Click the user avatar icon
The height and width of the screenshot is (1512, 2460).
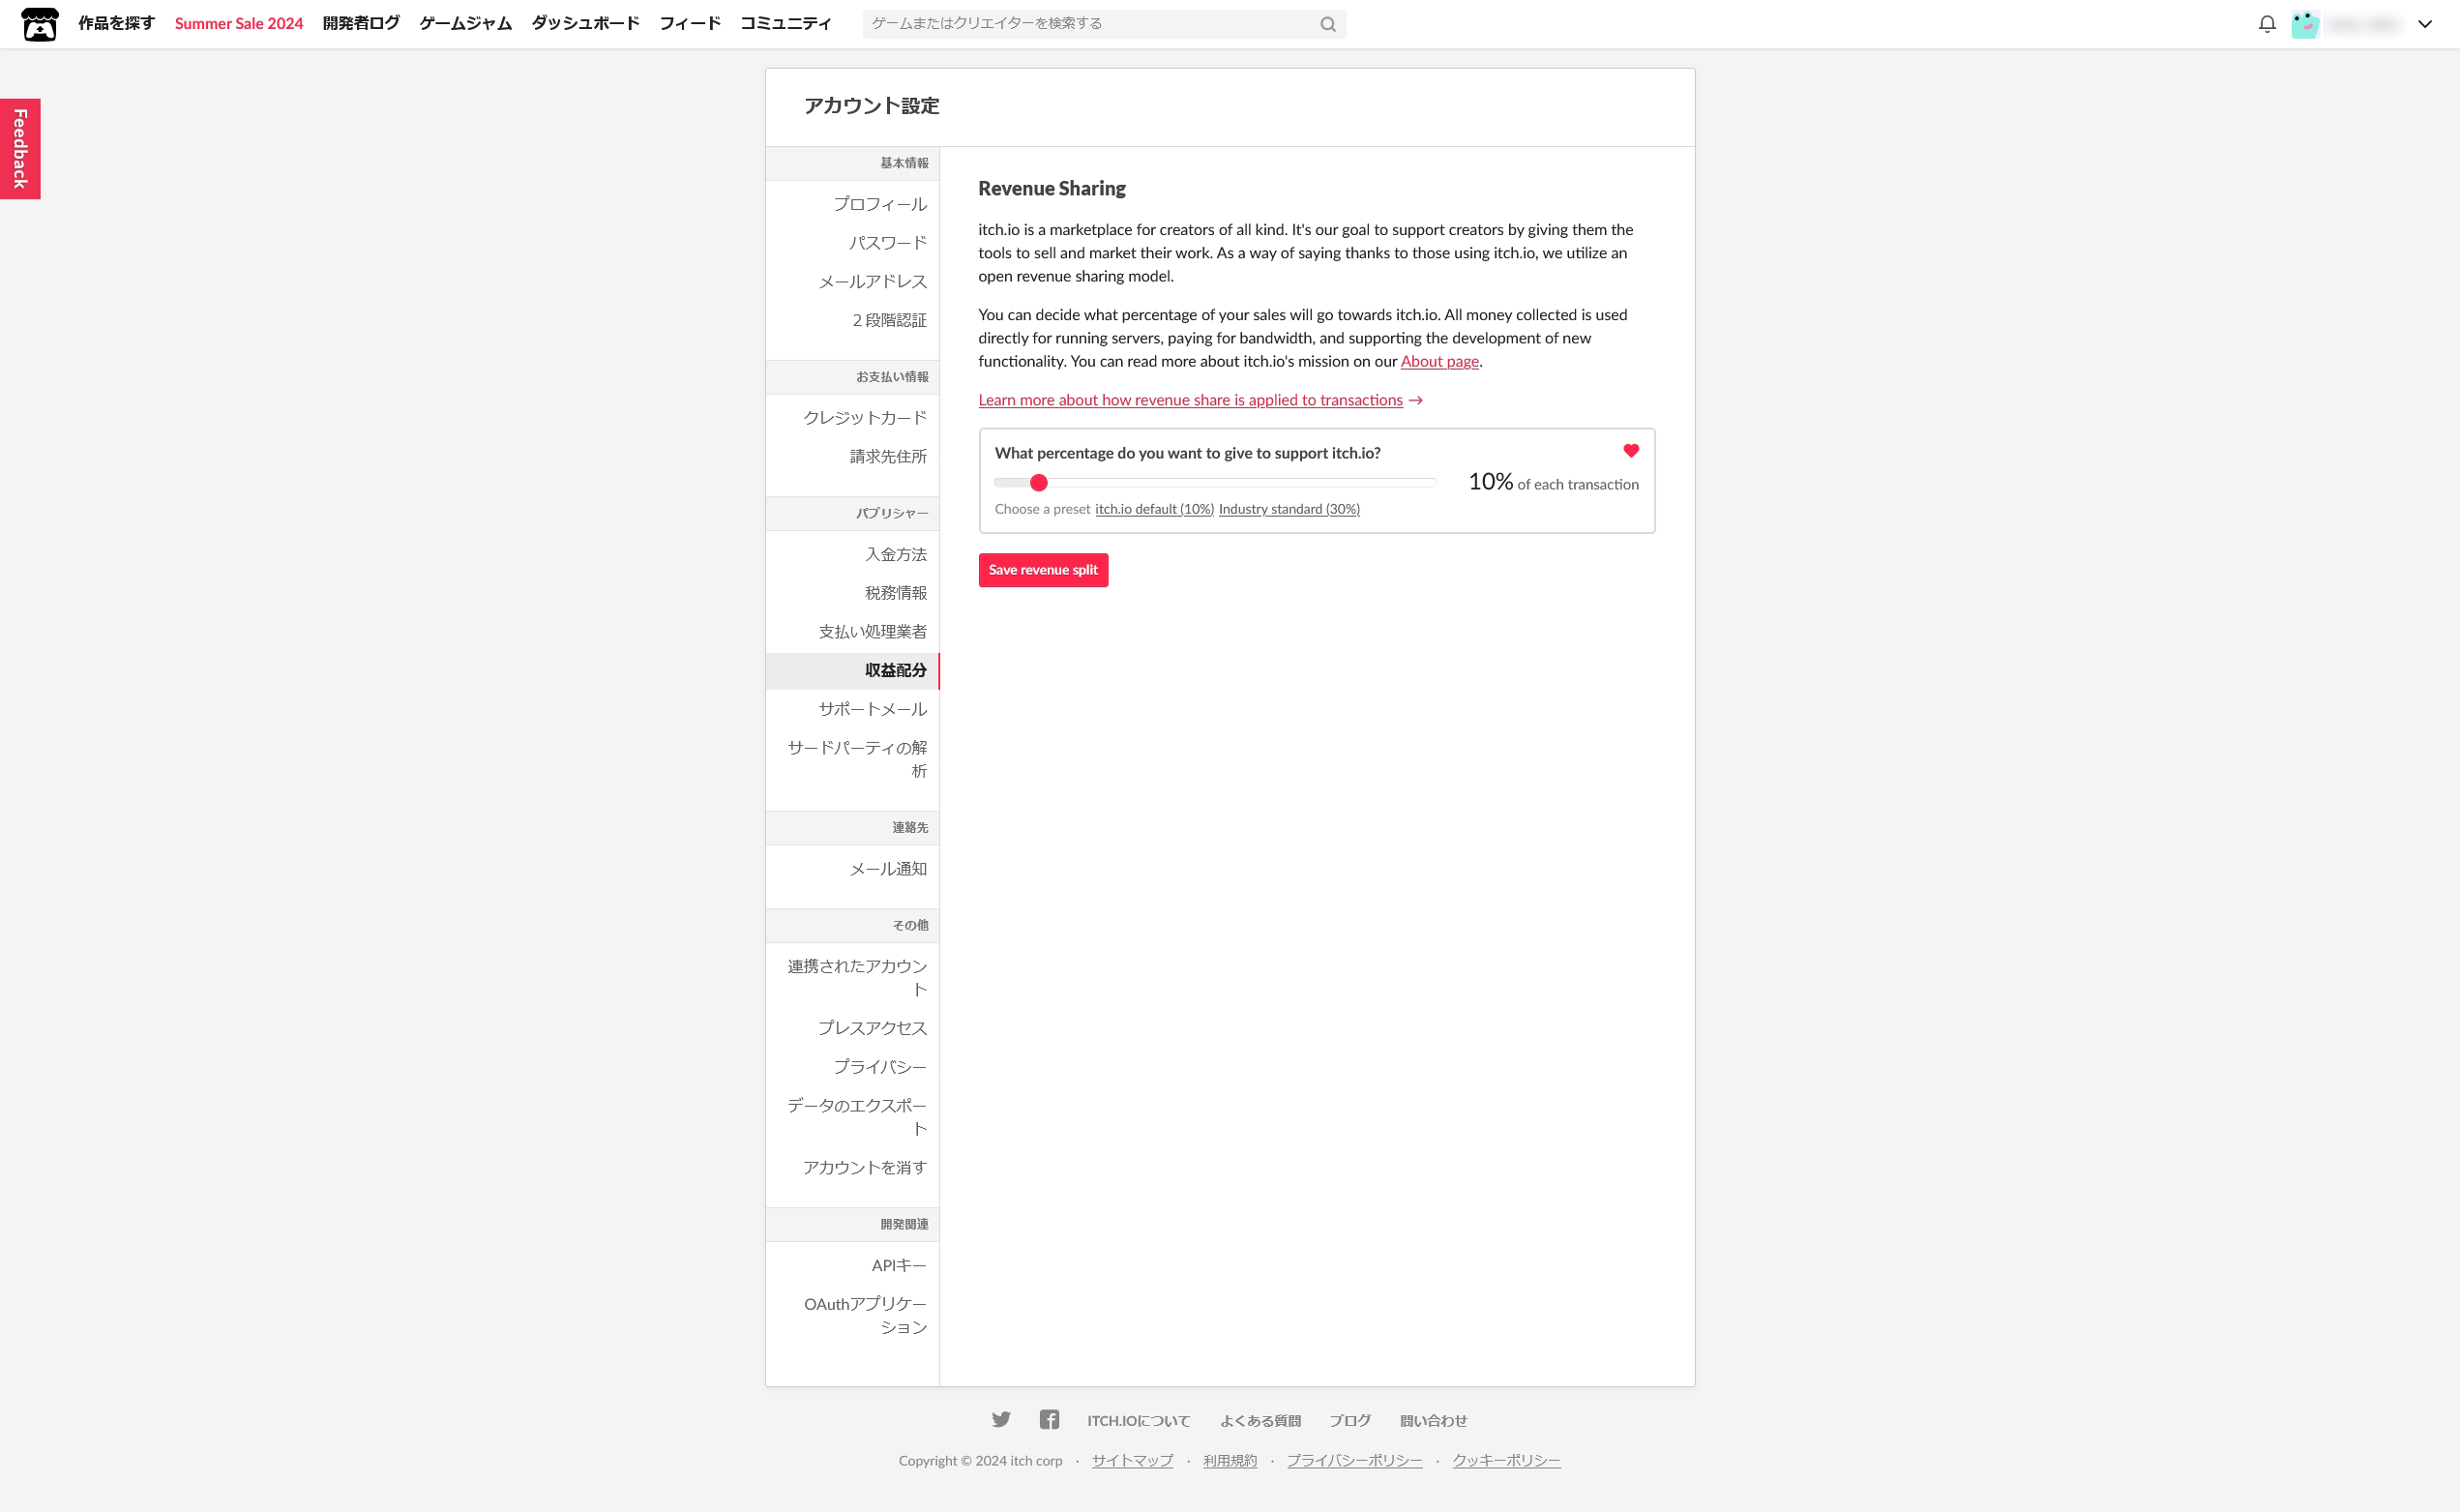(2305, 24)
